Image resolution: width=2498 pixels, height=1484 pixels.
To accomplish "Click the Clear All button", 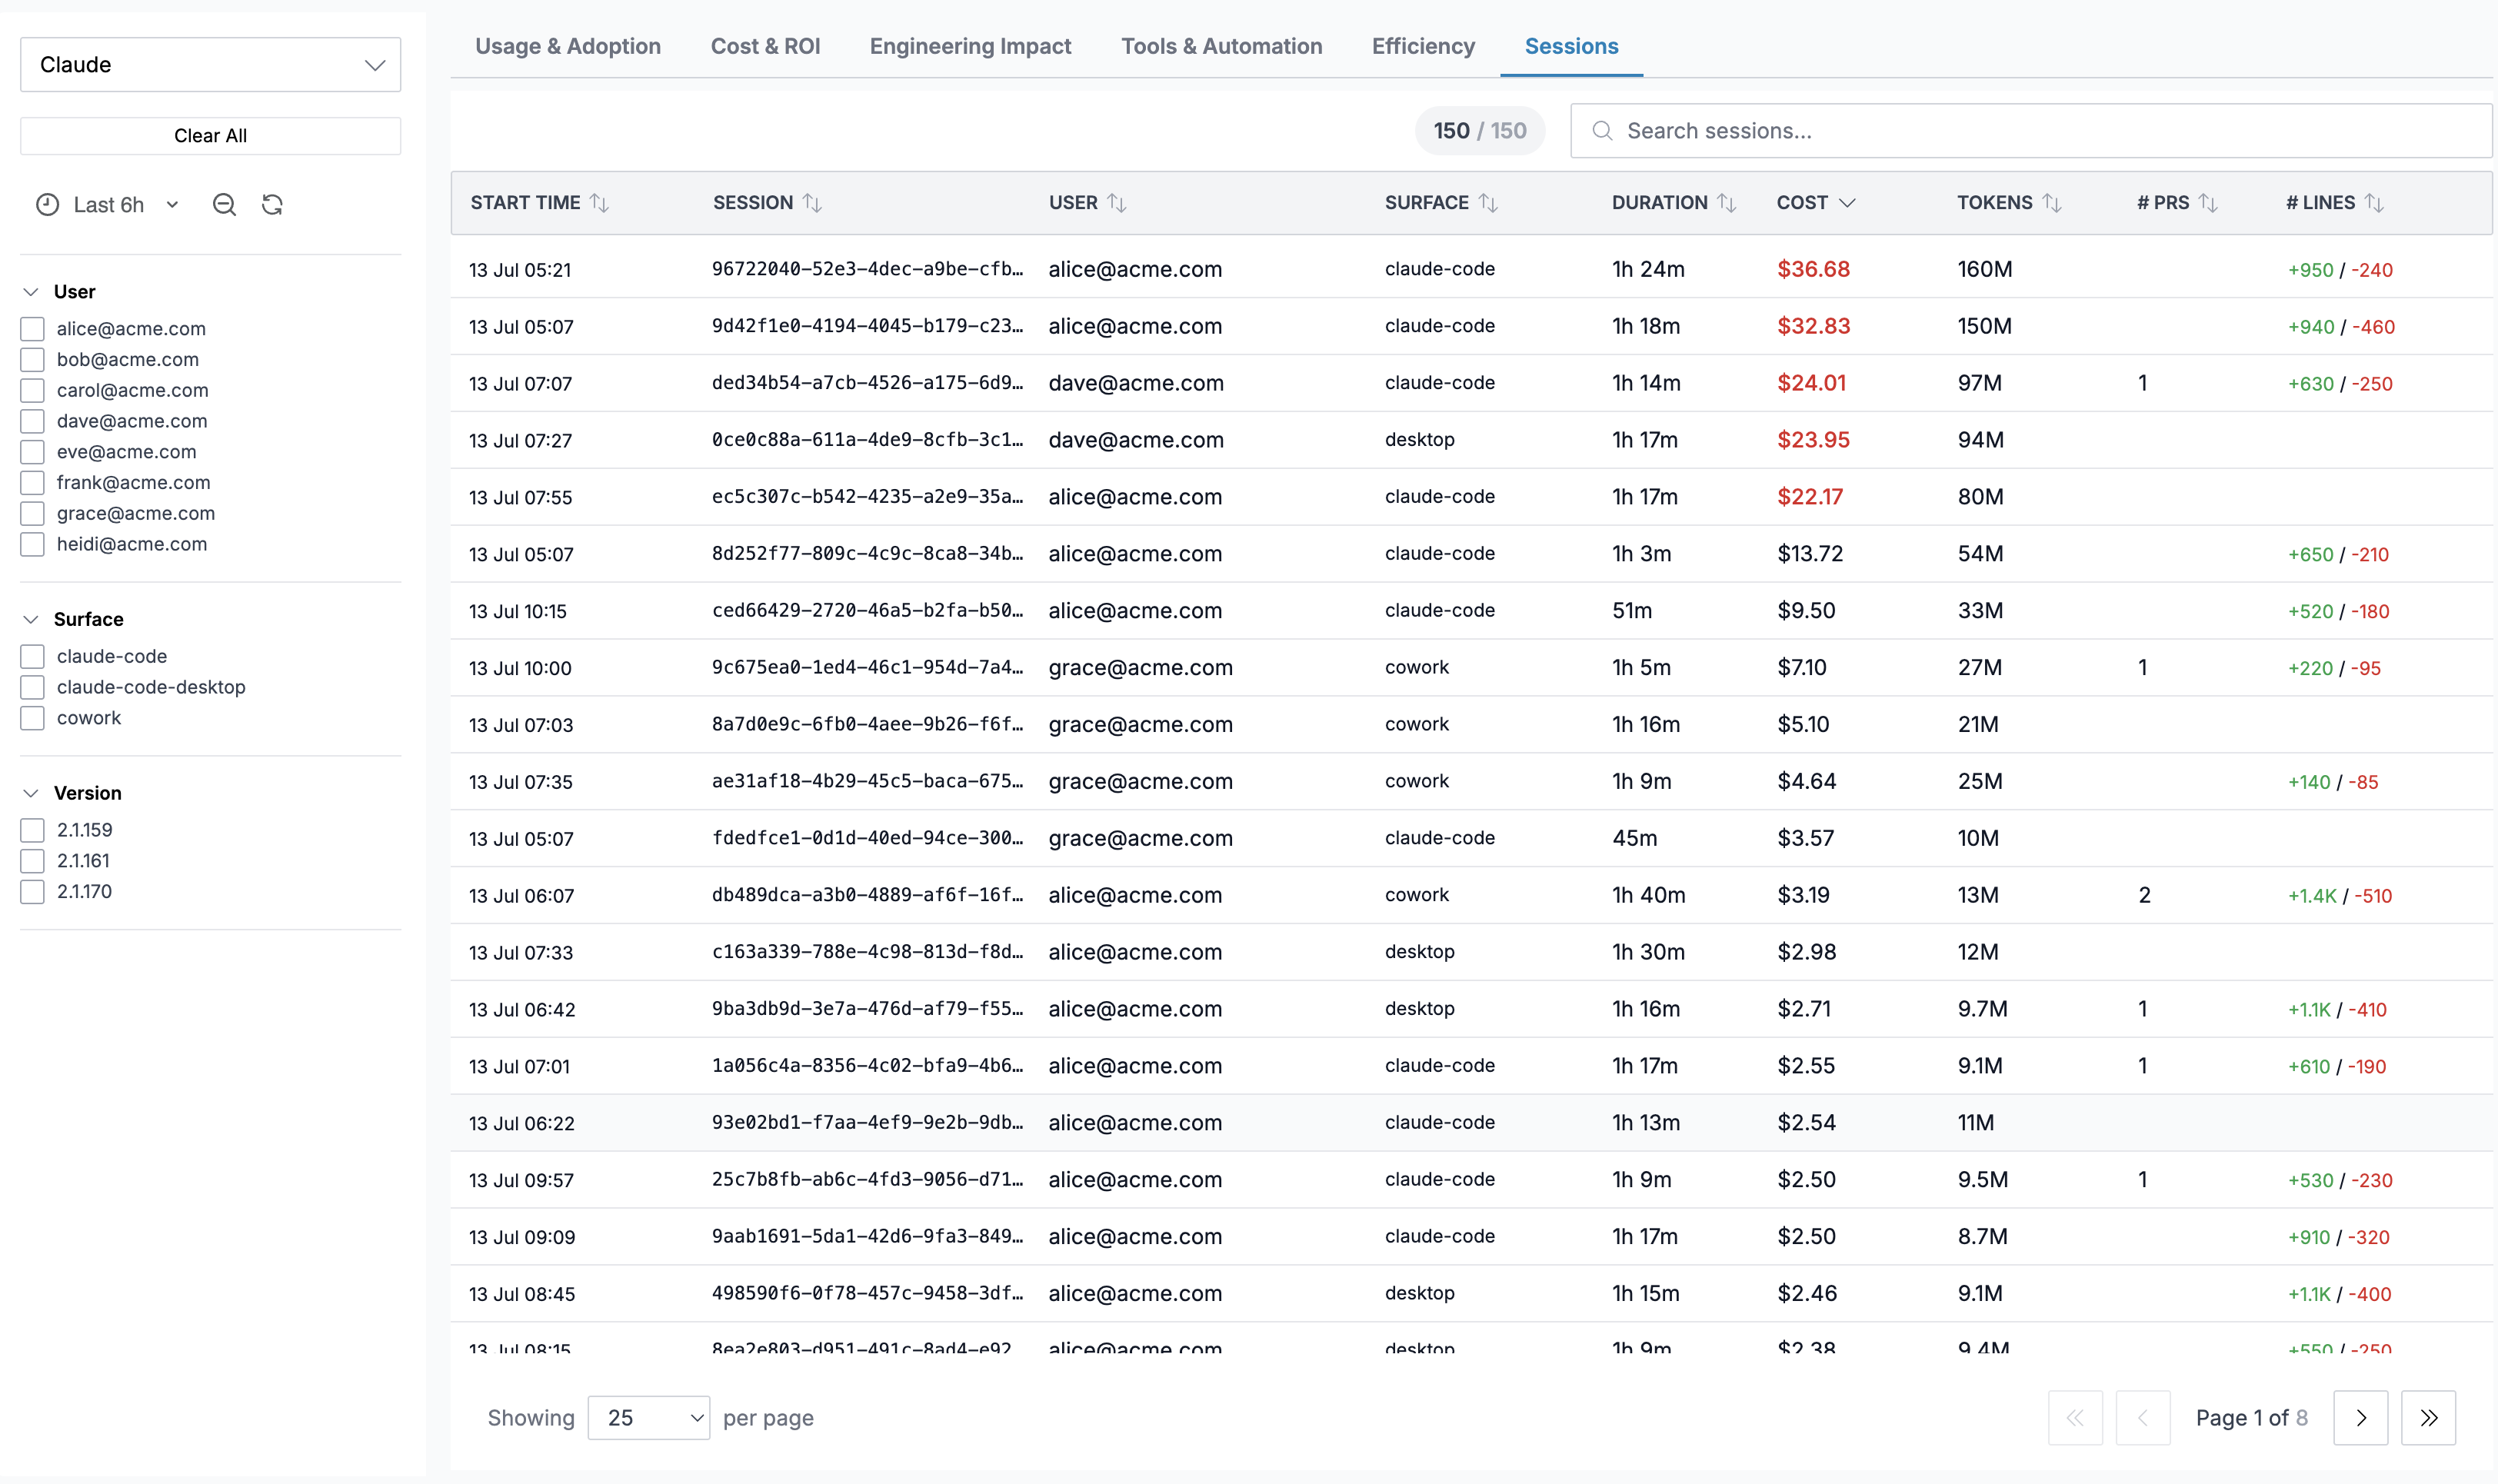I will [x=211, y=136].
